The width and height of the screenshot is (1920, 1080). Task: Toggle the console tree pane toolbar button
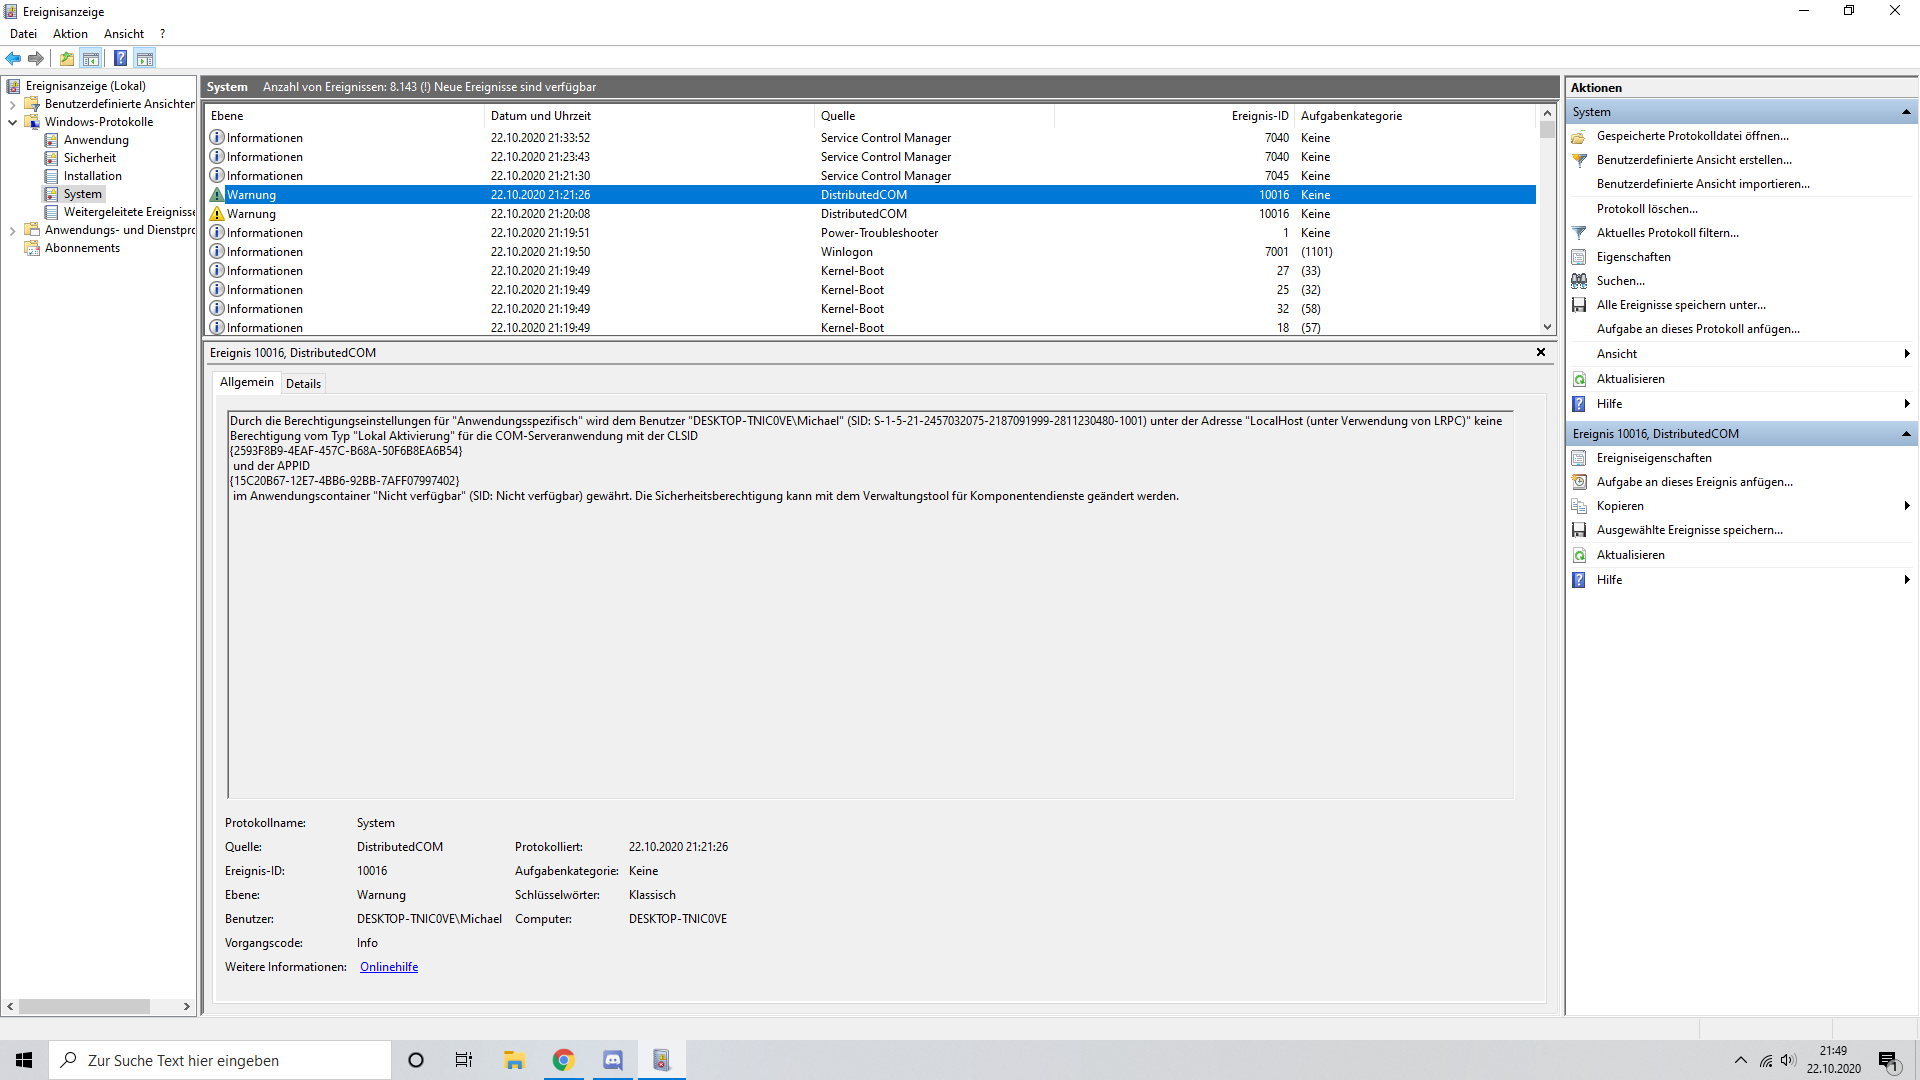tap(91, 58)
